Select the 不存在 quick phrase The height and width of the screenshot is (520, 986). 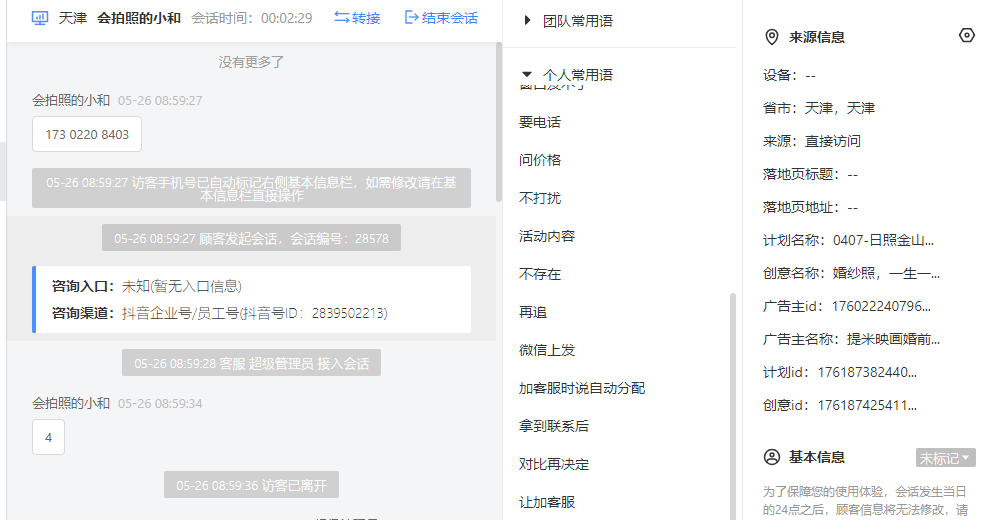(540, 274)
